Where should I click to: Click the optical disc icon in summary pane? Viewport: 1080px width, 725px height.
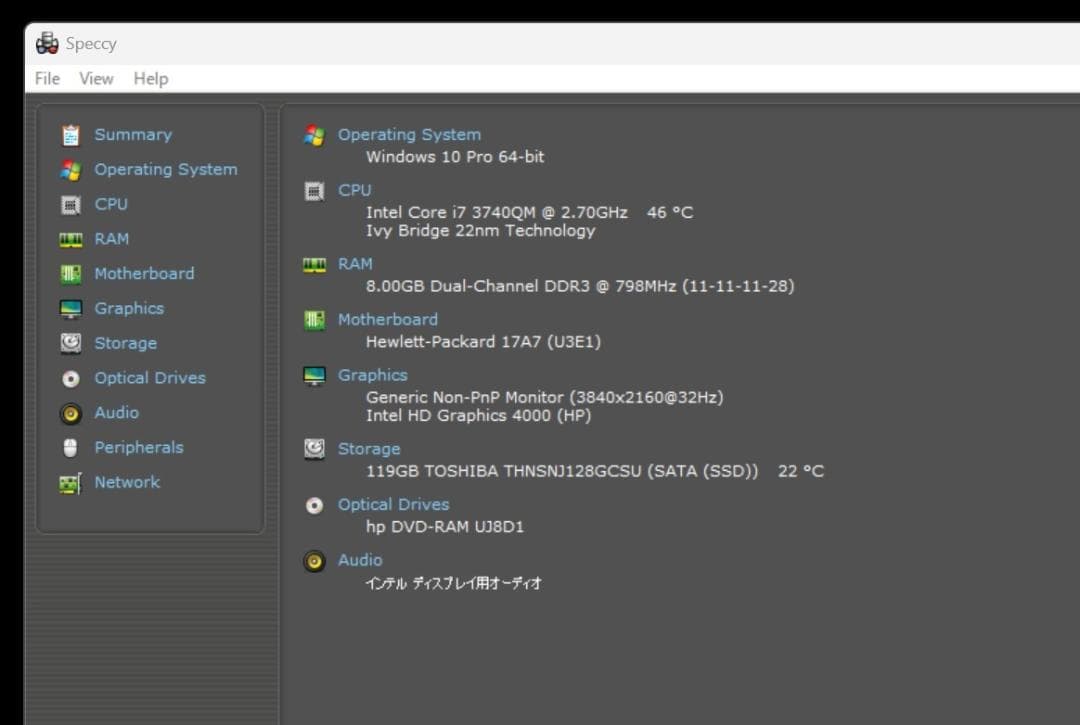click(x=314, y=506)
